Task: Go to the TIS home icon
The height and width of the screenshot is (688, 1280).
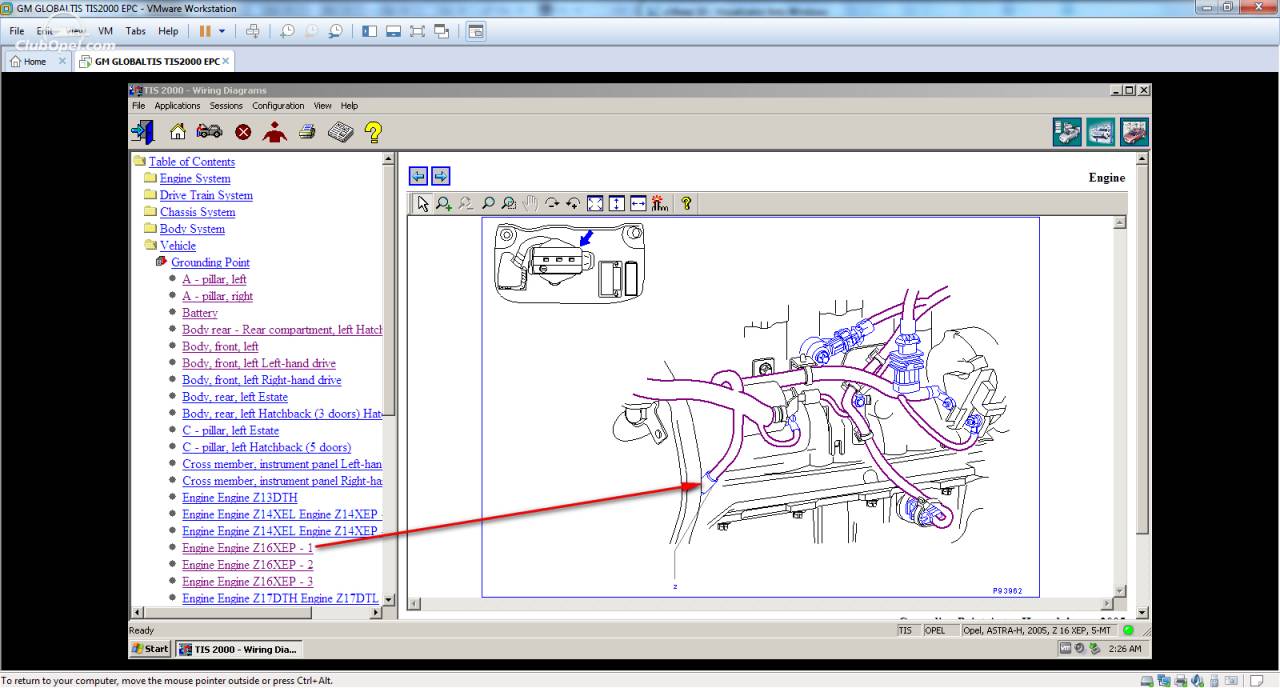Action: click(x=178, y=131)
